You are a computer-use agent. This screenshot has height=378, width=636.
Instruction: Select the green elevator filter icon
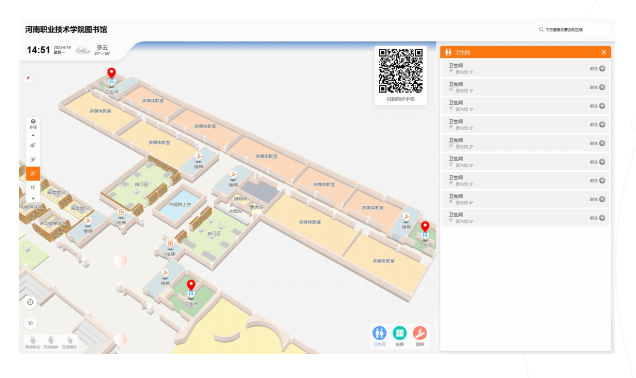tap(400, 333)
